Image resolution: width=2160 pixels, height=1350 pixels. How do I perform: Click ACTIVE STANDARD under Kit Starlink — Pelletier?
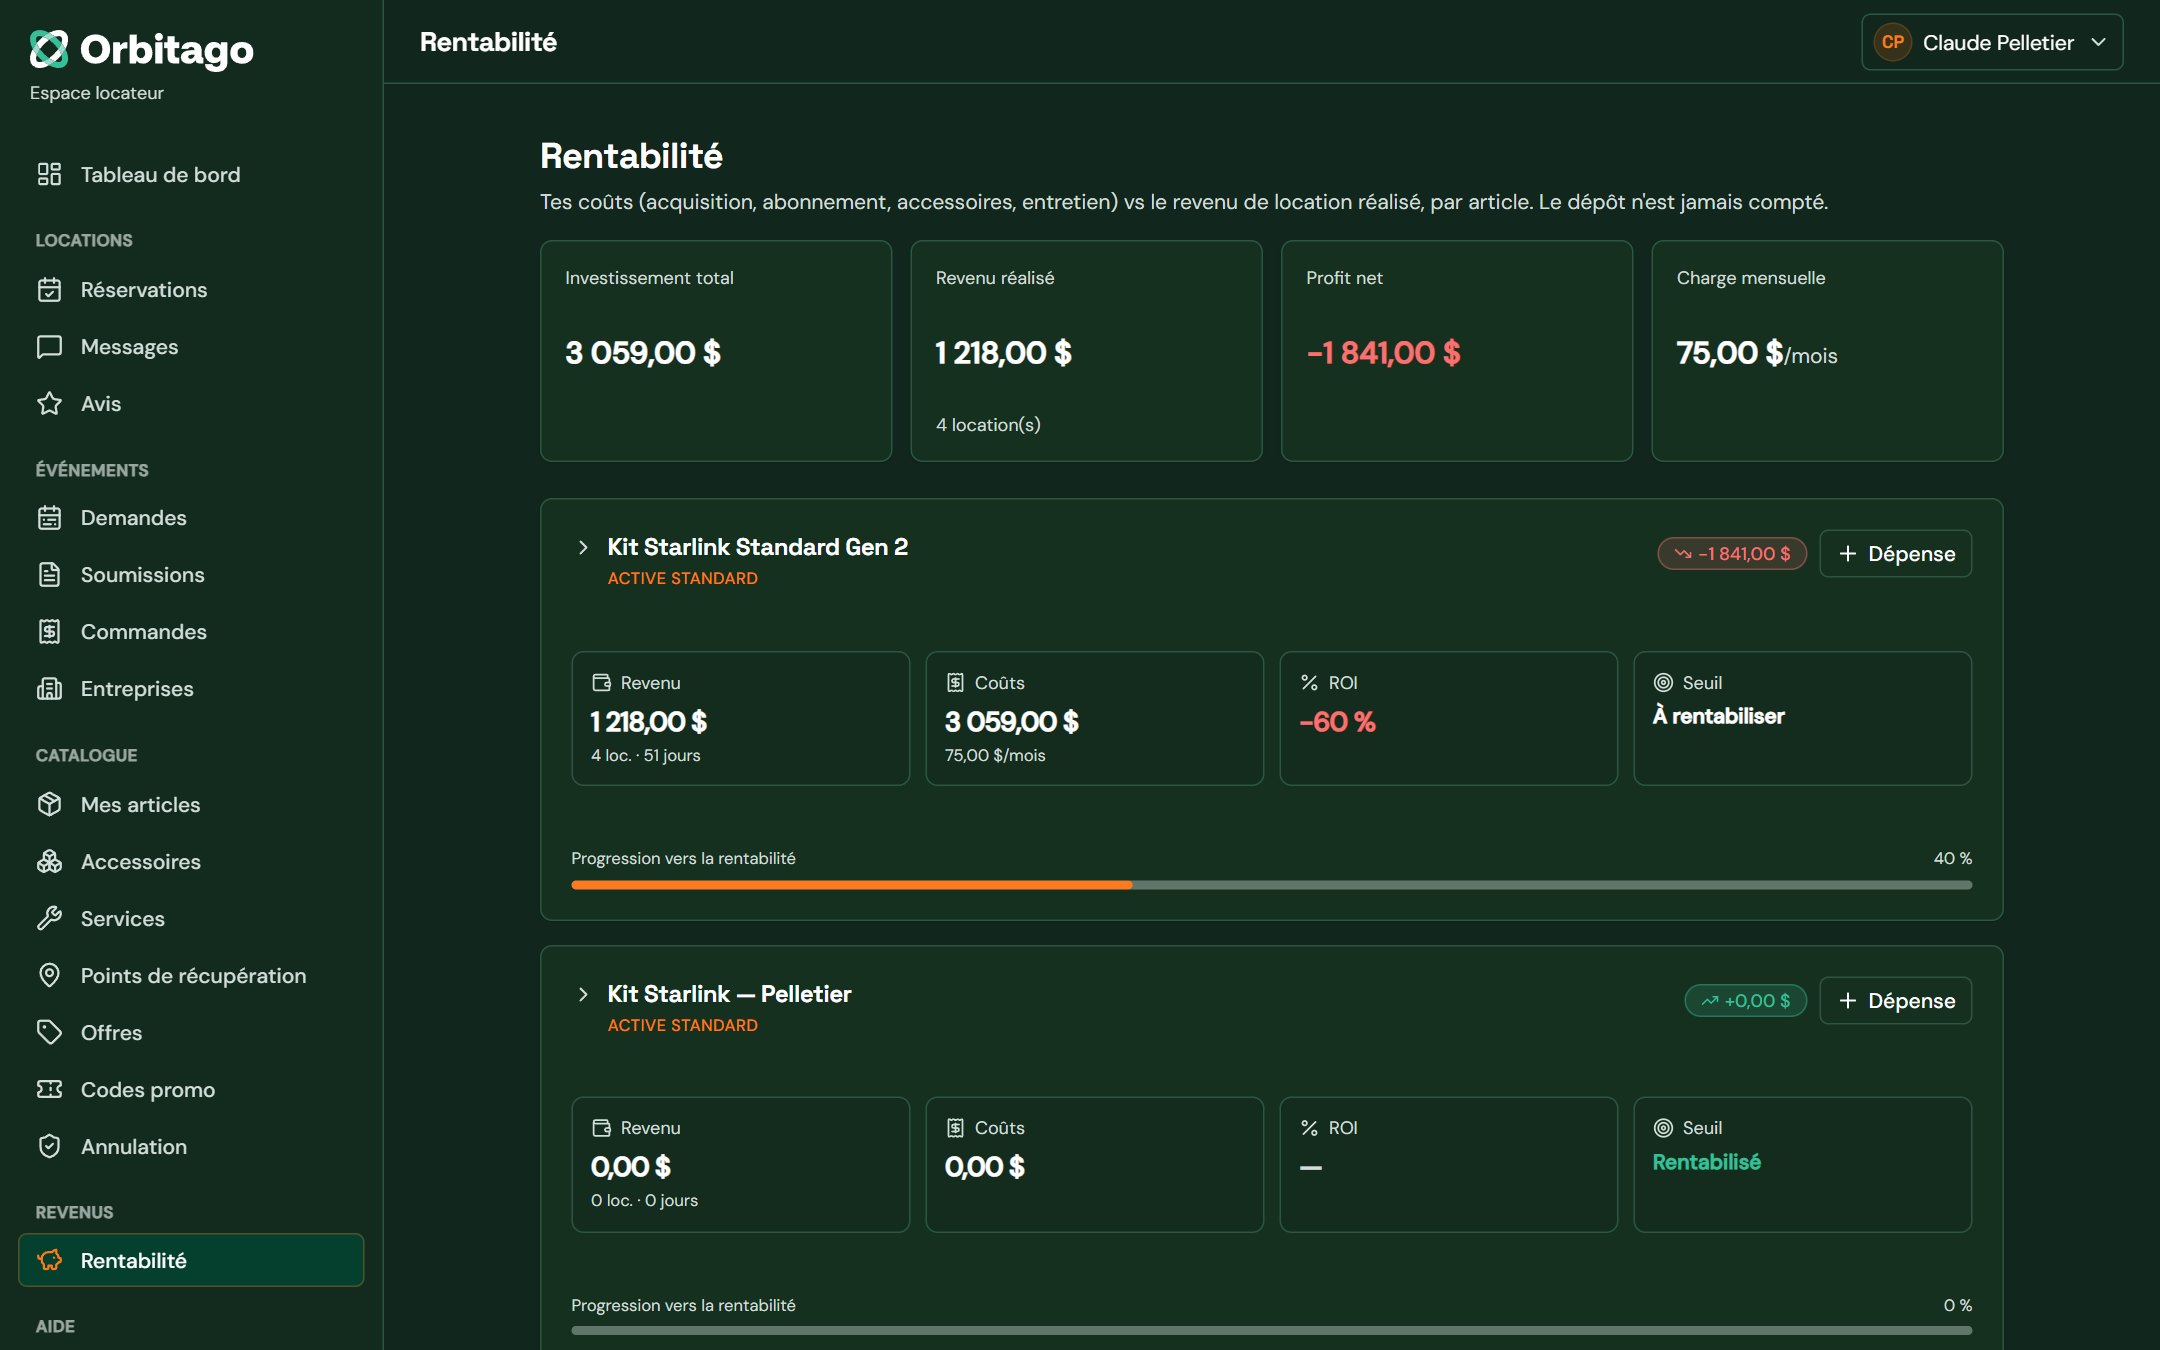tap(683, 1026)
